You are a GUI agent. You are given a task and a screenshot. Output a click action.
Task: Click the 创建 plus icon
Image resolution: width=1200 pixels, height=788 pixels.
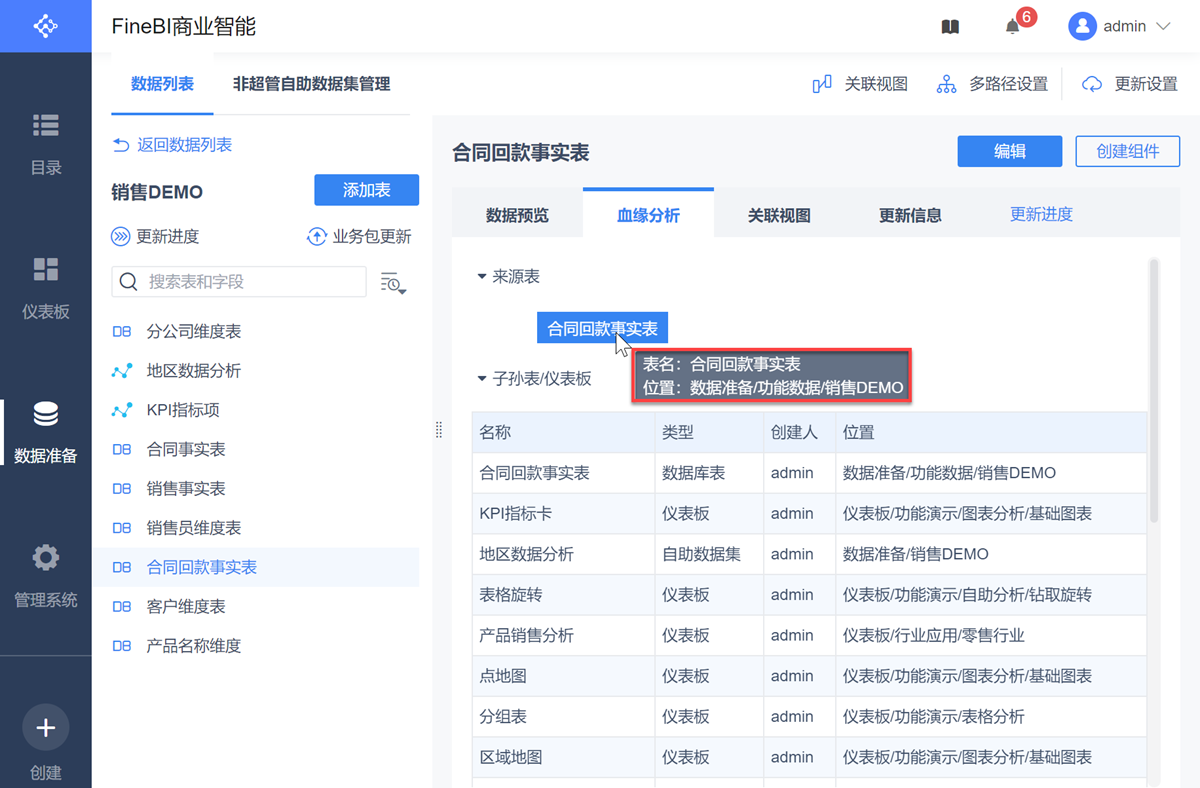(x=46, y=728)
